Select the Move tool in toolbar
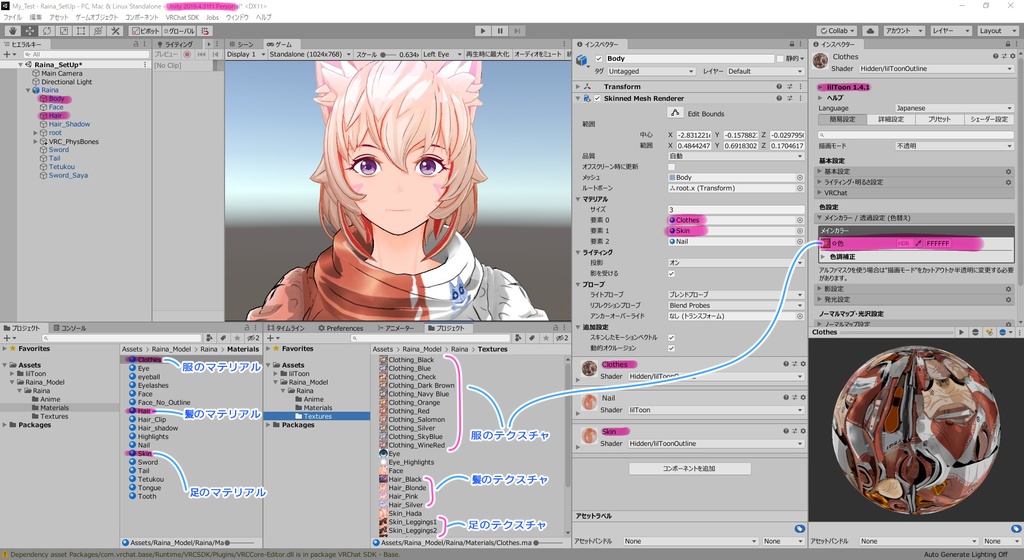This screenshot has width=1024, height=560. pos(30,31)
